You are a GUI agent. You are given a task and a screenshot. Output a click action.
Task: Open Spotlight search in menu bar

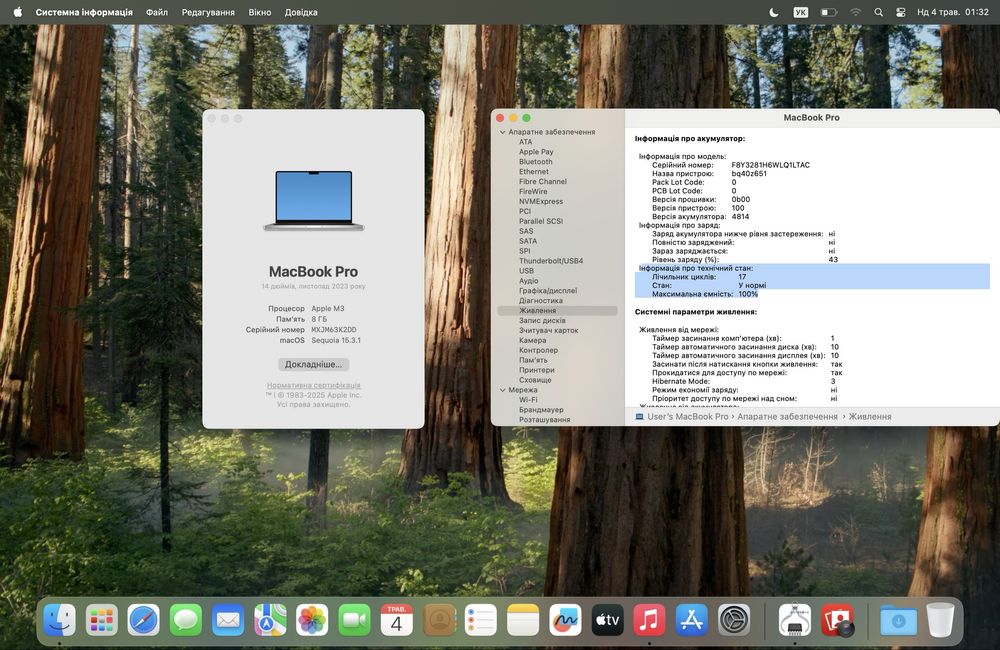[878, 12]
